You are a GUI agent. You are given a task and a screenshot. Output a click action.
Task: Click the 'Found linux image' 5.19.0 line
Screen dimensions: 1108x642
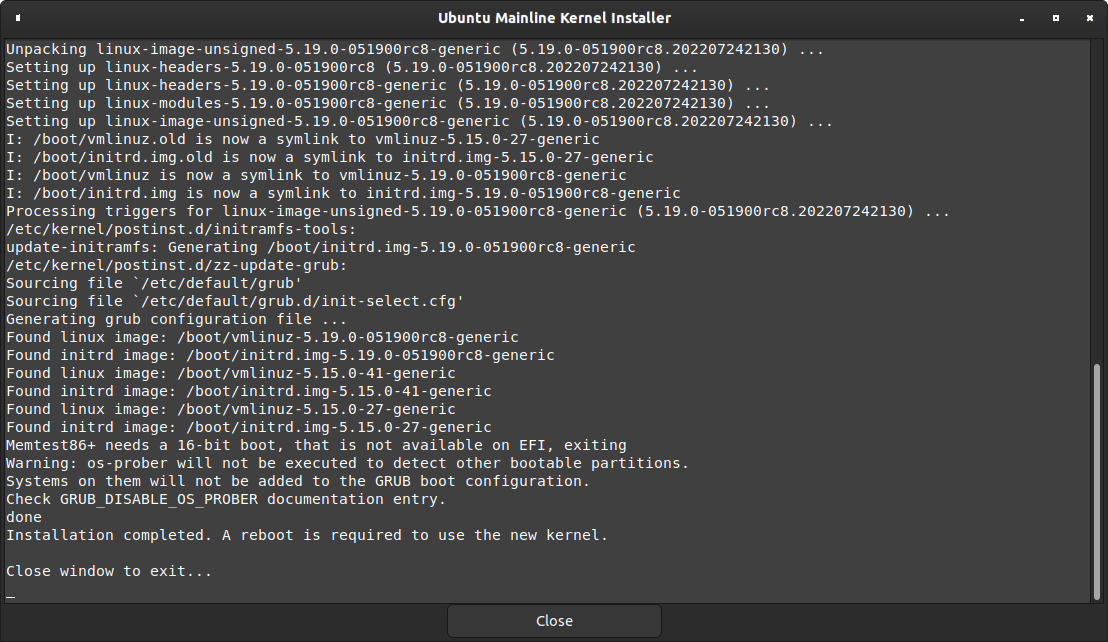tap(262, 337)
